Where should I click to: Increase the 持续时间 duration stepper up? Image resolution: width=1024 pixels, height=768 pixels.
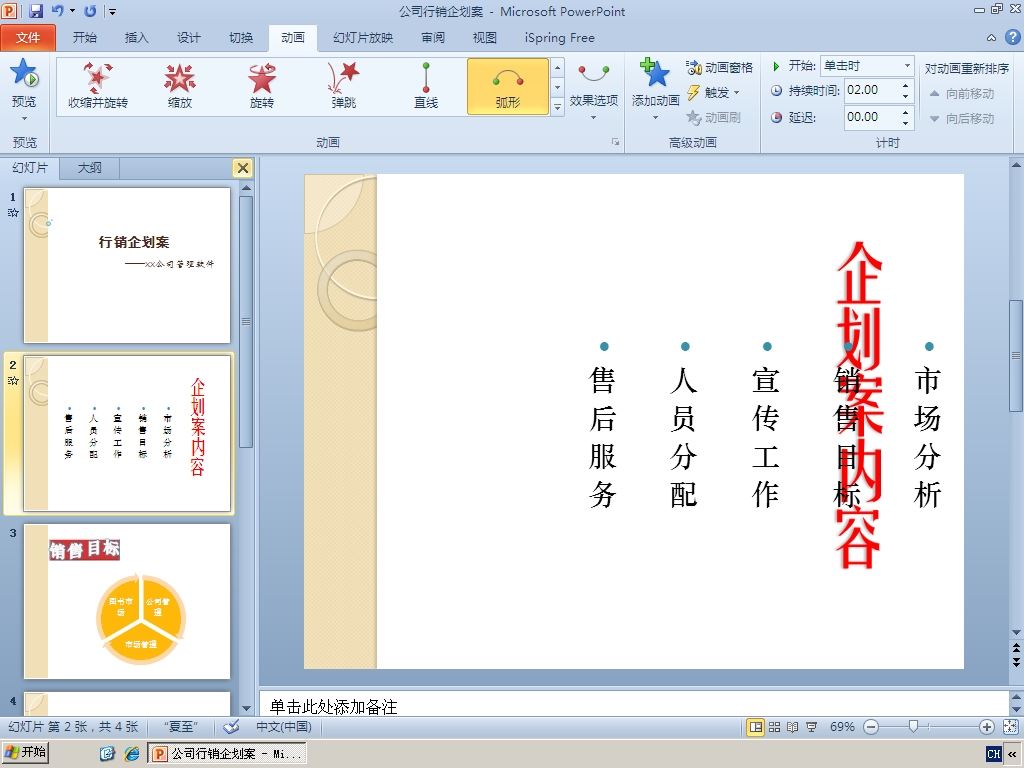pyautogui.click(x=906, y=86)
